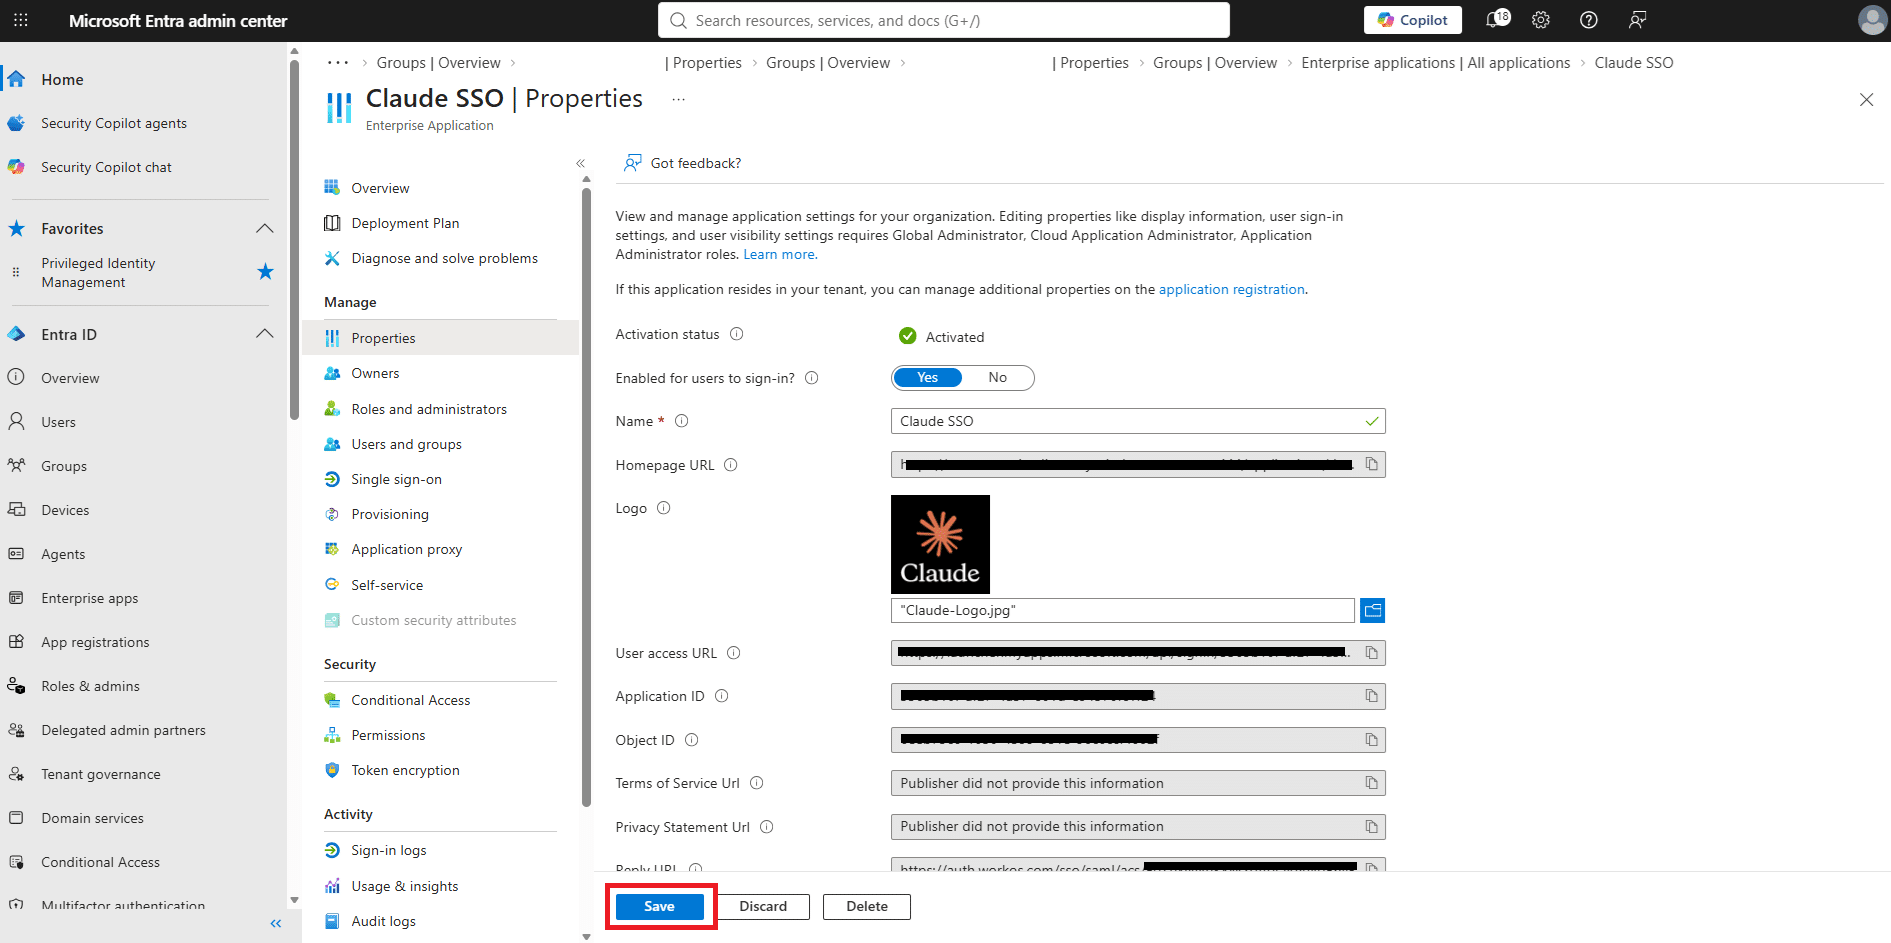Click into the Name input field
This screenshot has width=1891, height=943.
(1138, 421)
